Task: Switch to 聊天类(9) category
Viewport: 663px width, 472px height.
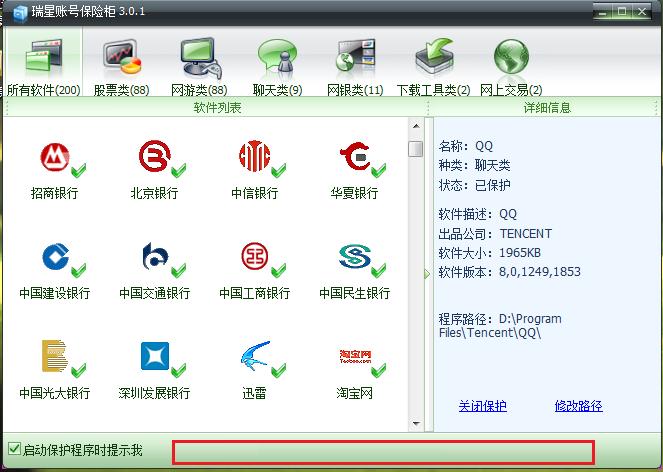Action: [x=277, y=67]
